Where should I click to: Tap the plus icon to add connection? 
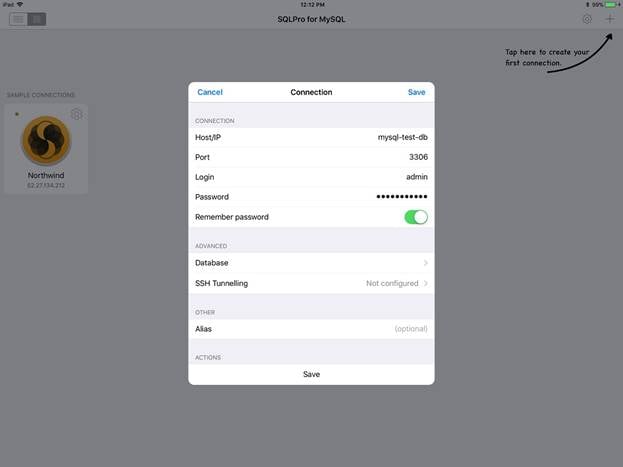point(610,19)
